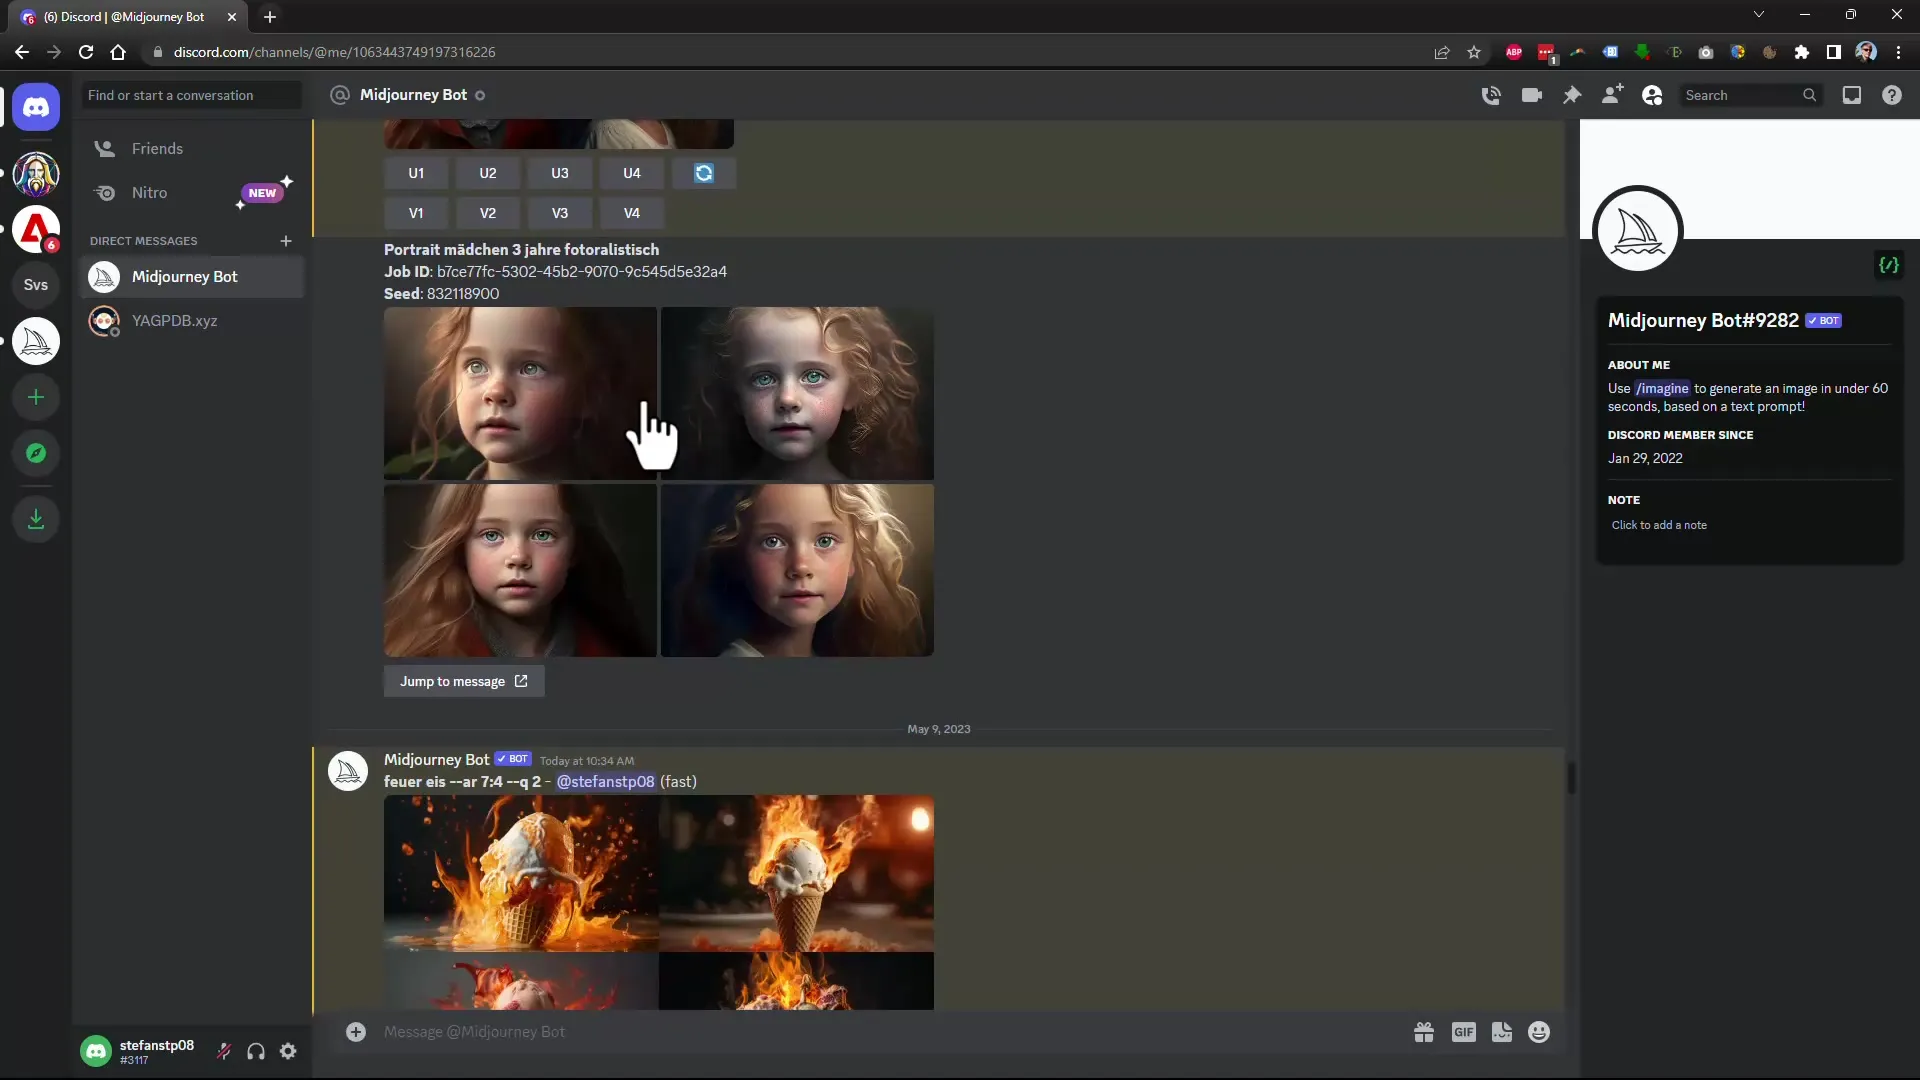Select the Friends menu item in sidebar

pos(157,148)
